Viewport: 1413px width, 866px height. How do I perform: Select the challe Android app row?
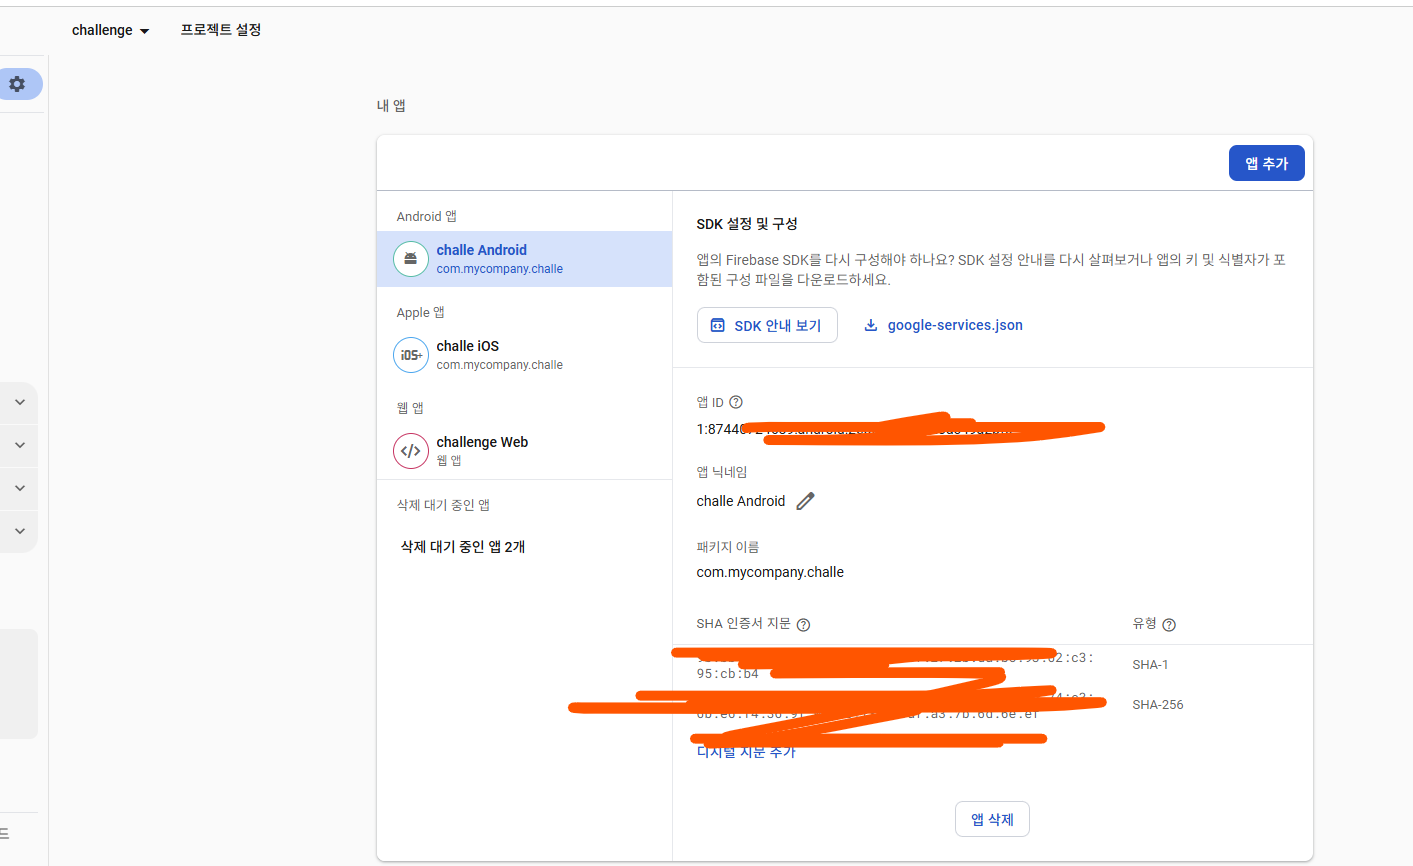point(524,259)
